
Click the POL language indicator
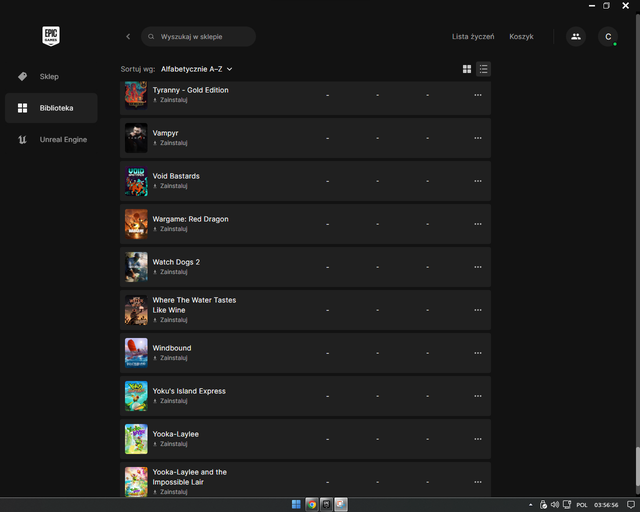pyautogui.click(x=582, y=505)
